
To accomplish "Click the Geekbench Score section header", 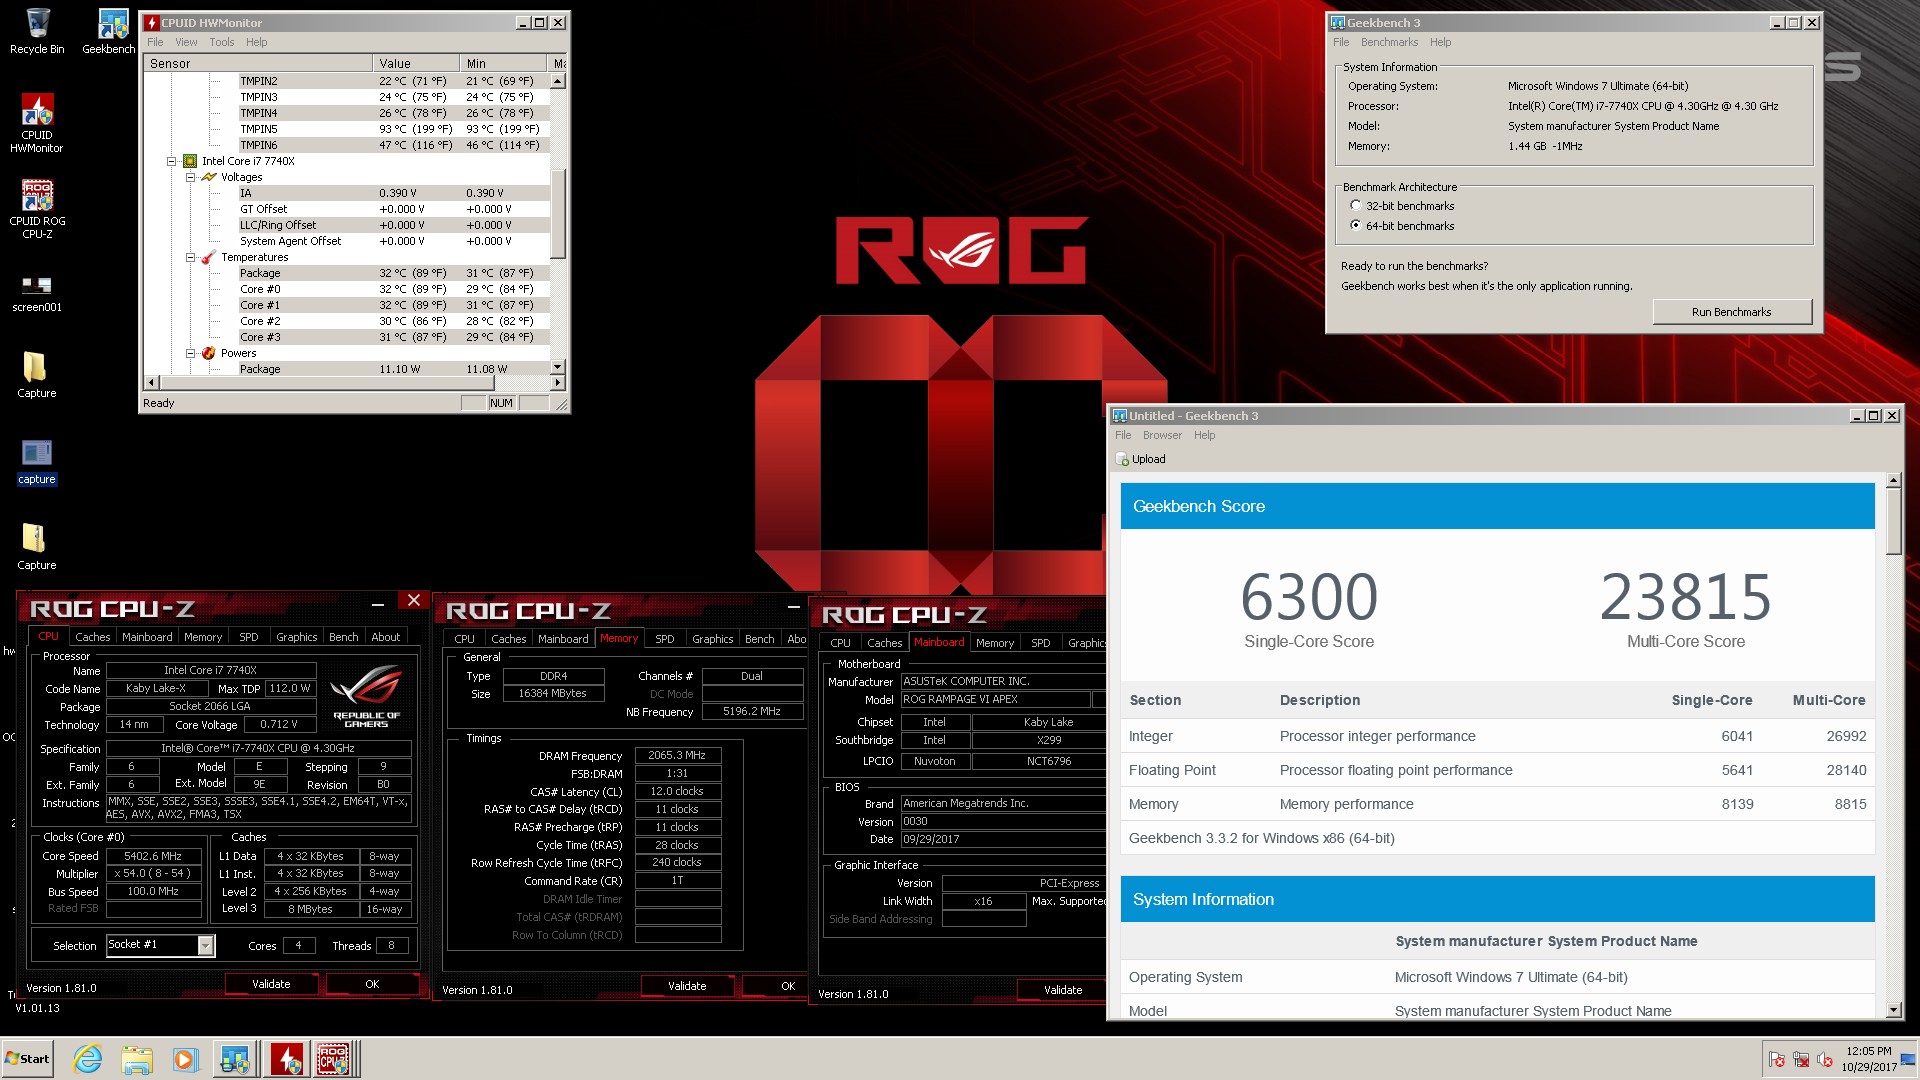I will (1497, 506).
